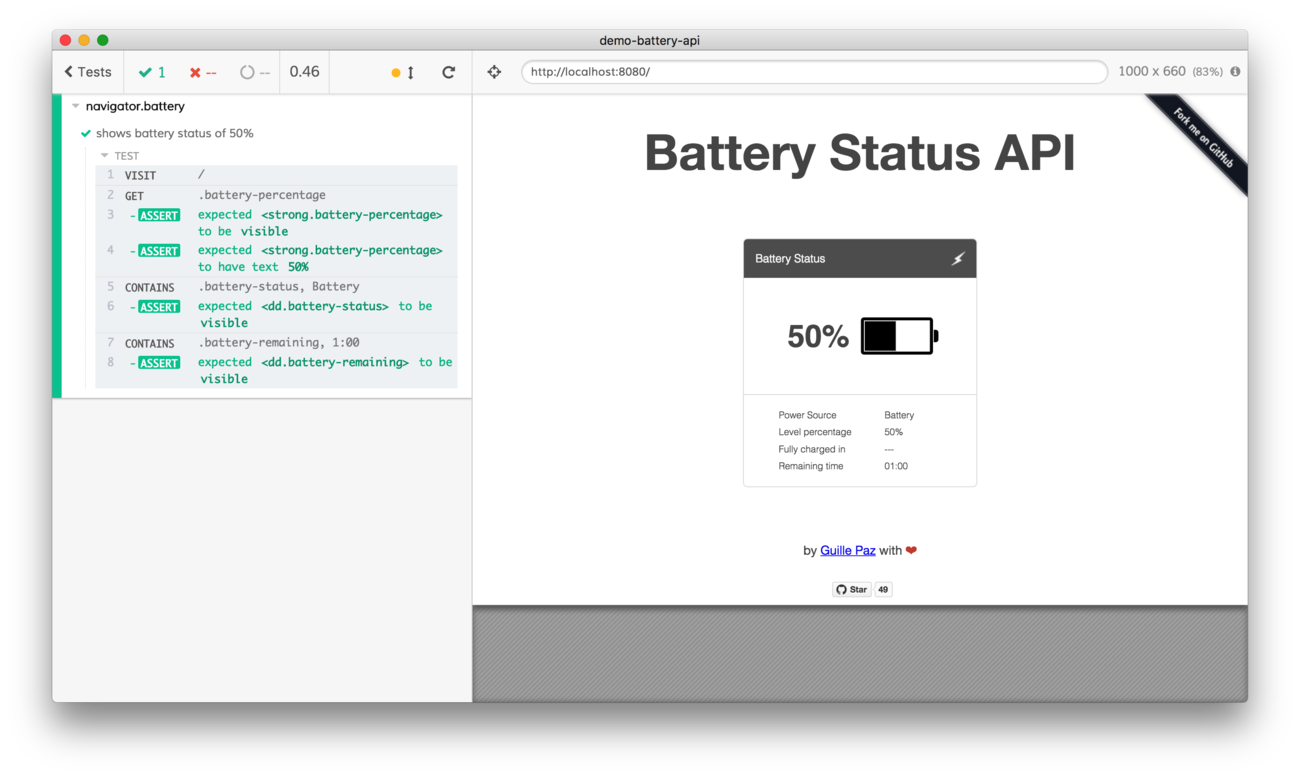Image resolution: width=1300 pixels, height=777 pixels.
Task: Click the 1000 x 660 viewport size
Action: 1152,72
